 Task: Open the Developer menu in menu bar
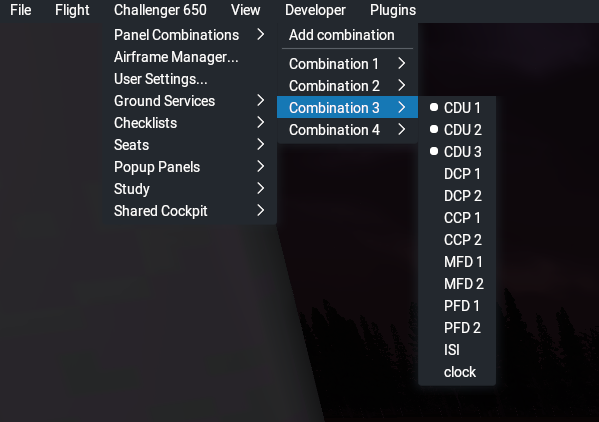pos(315,10)
